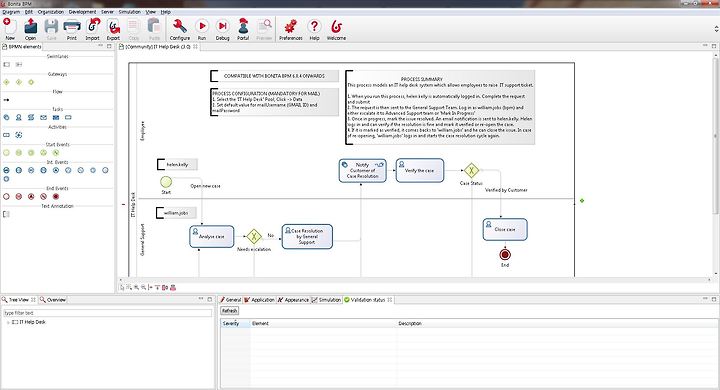Pick the first gateway icon in palette
The width and height of the screenshot is (720, 390).
[6, 82]
